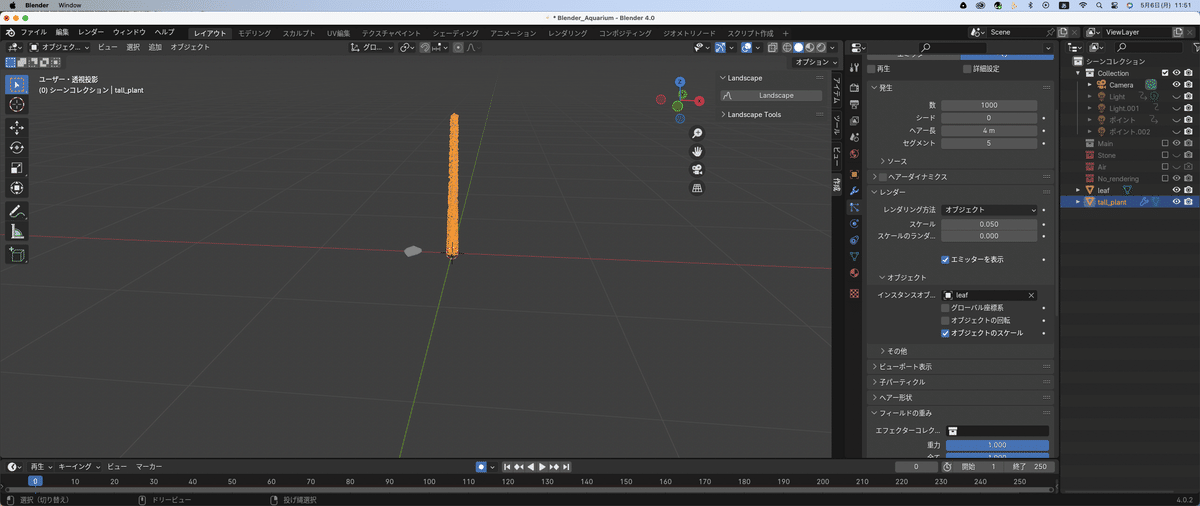Open the World properties tab

854,154
